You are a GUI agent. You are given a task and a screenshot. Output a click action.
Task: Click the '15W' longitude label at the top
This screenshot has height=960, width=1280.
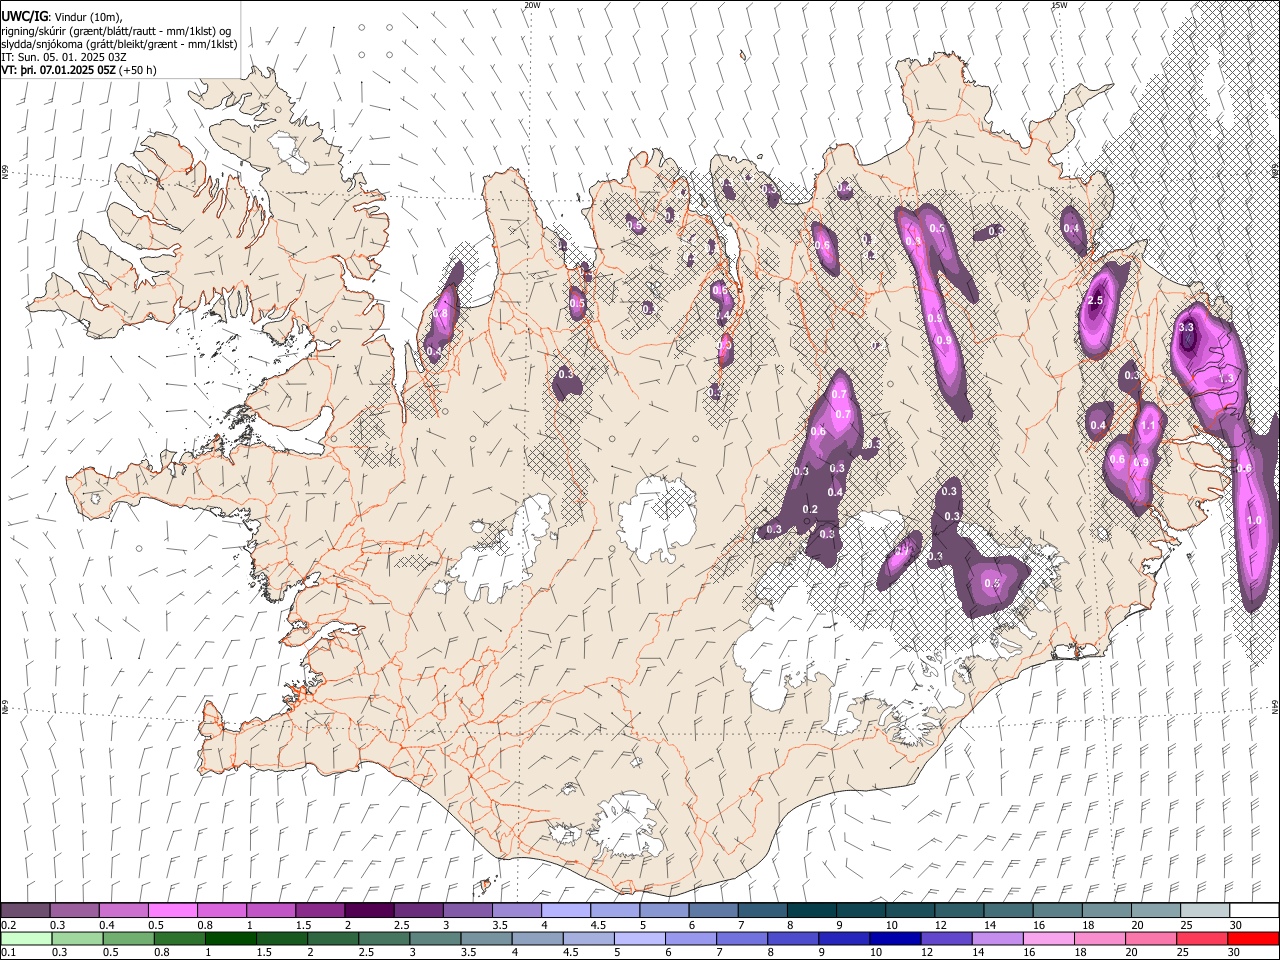(x=1059, y=5)
